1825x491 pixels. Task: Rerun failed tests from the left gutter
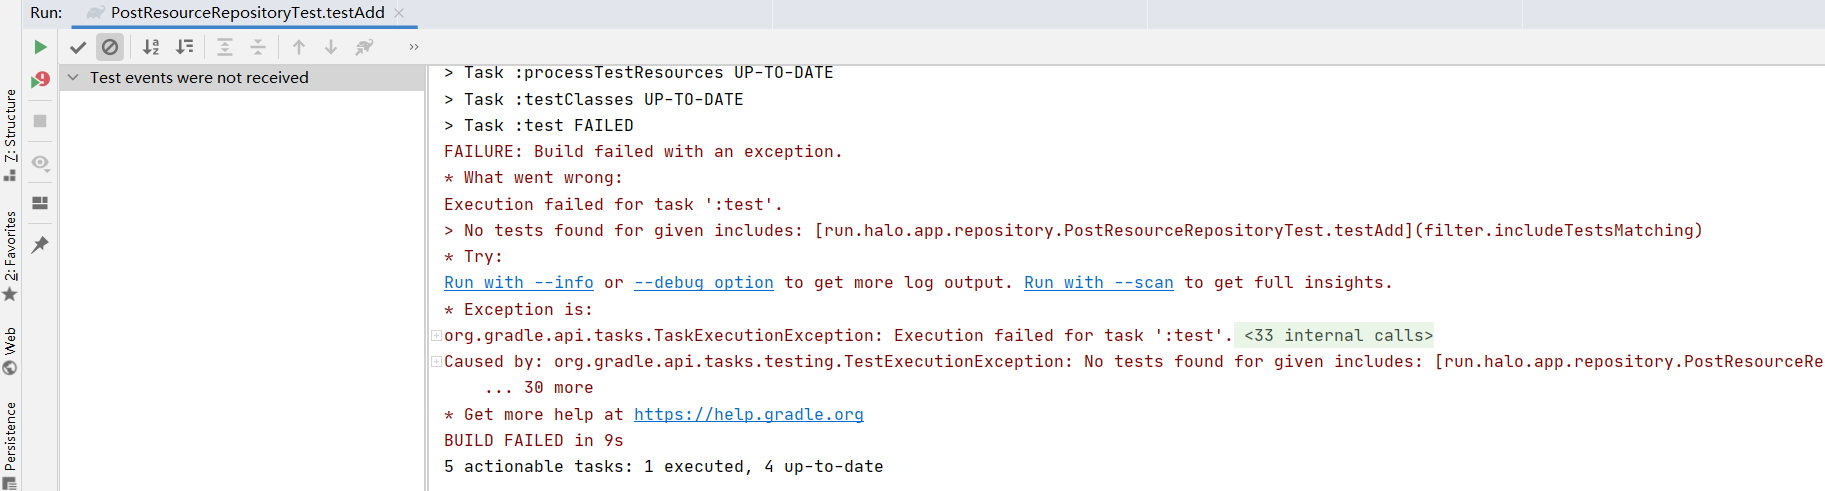pos(40,79)
